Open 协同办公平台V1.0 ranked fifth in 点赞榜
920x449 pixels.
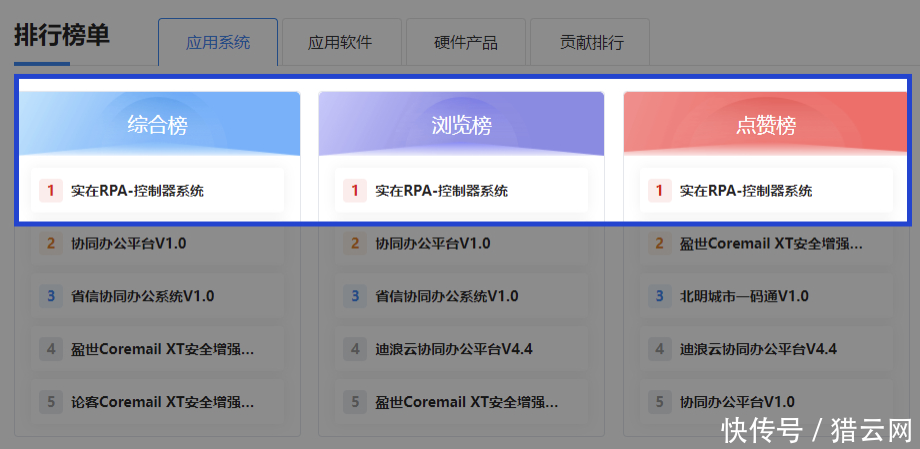pyautogui.click(x=737, y=402)
